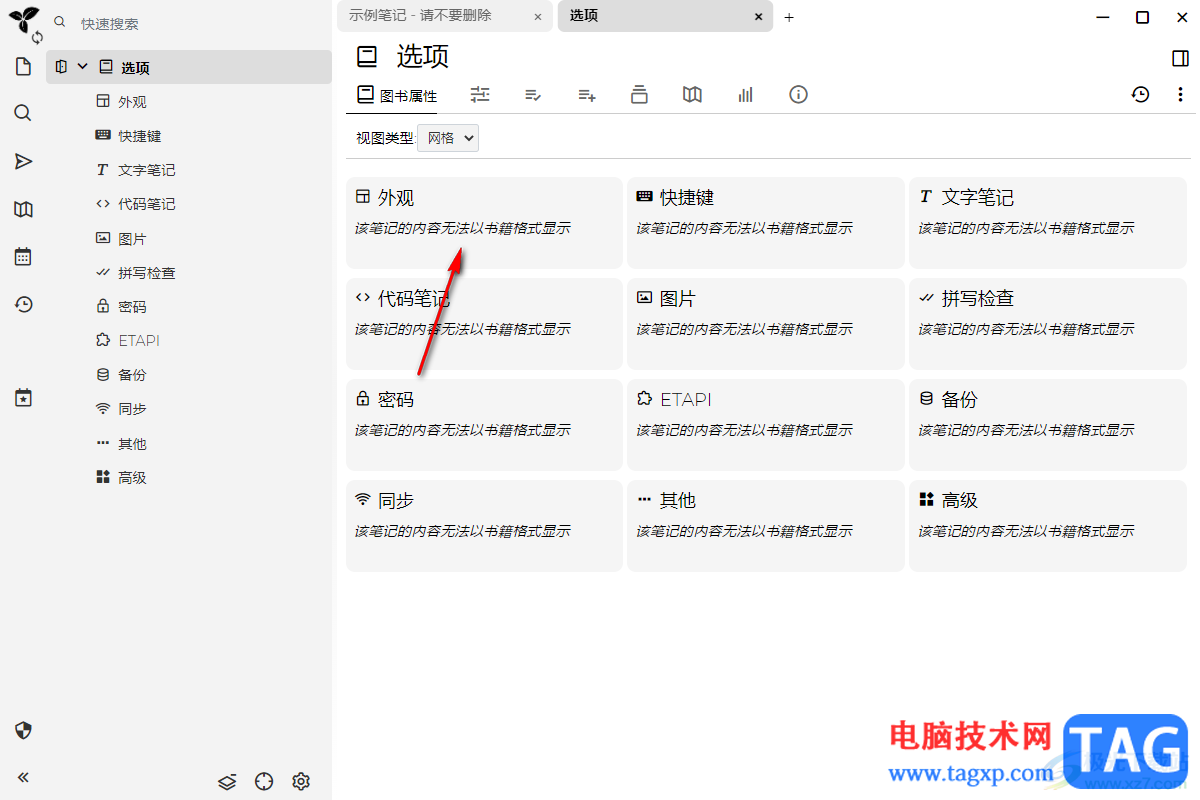
Task: Open the 其他 grid card
Action: (766, 526)
